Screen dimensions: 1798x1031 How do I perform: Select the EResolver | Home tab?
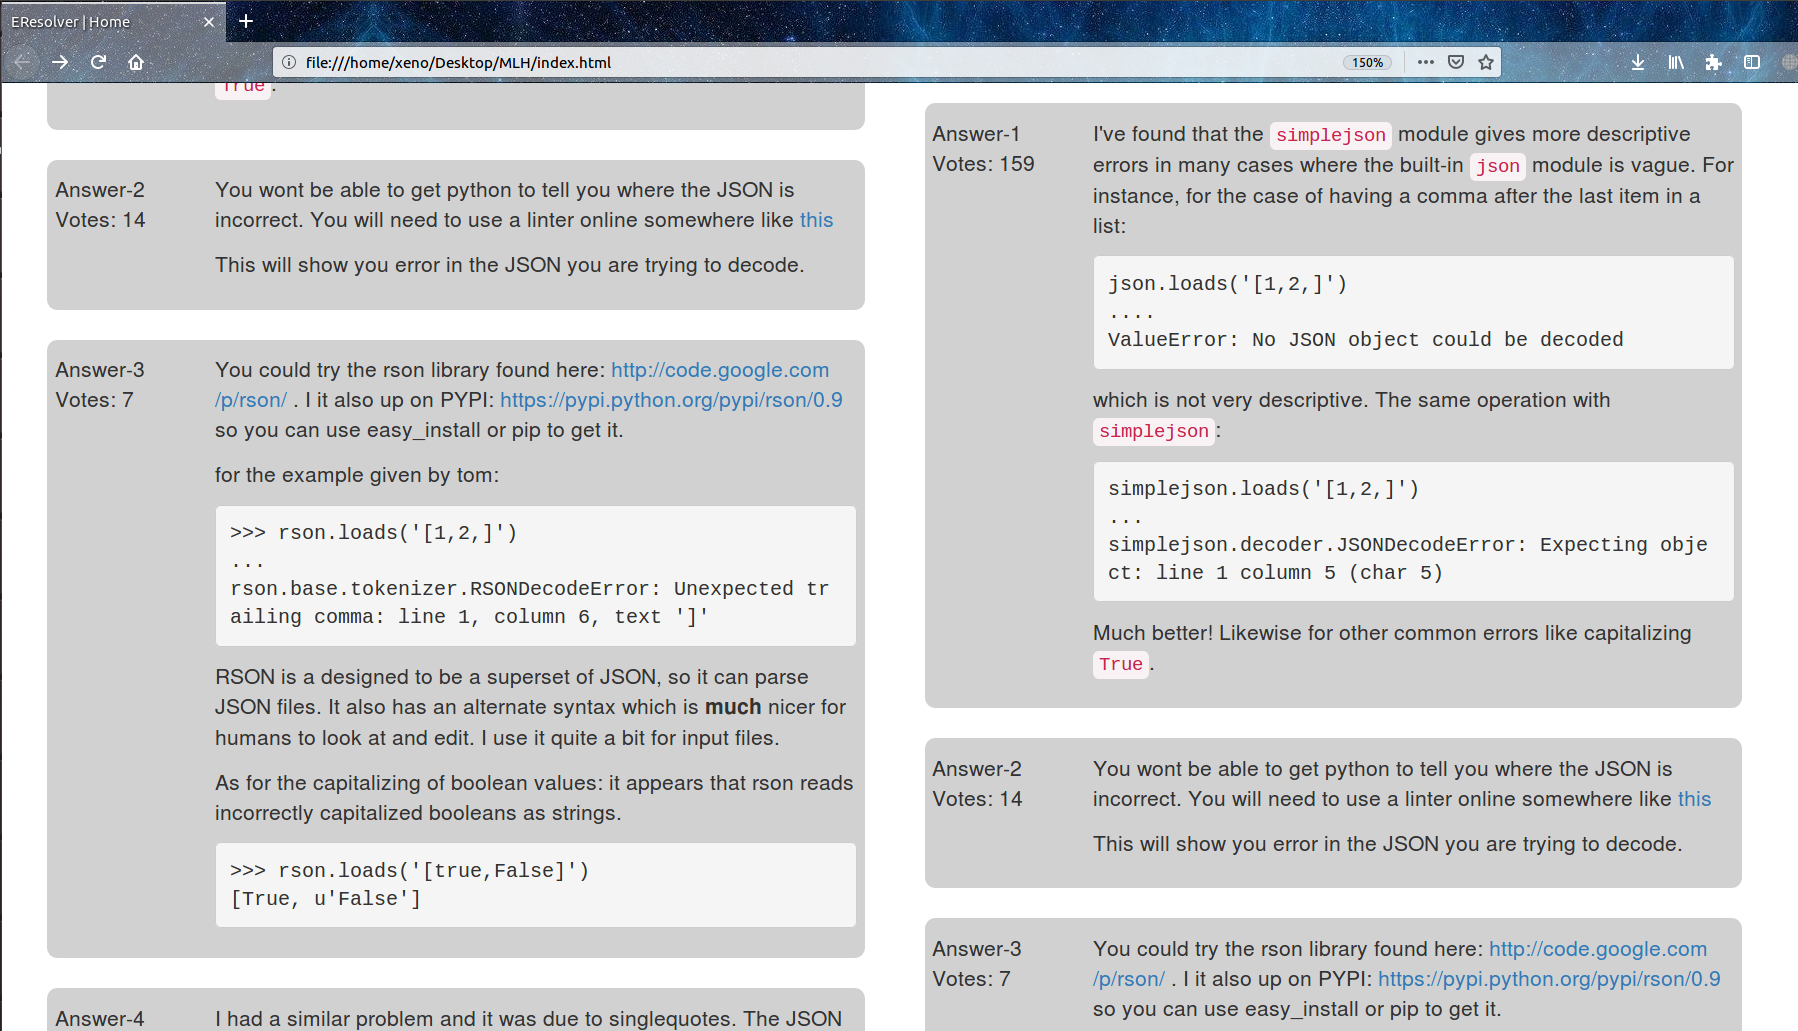[112, 22]
